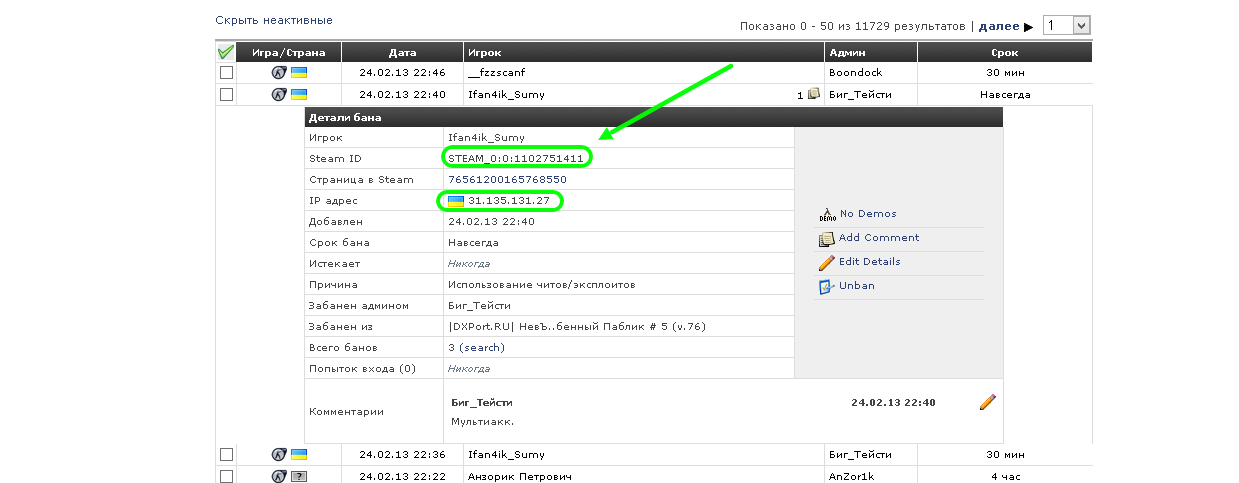Click the Add Comment link
Viewport: 1239px width, 483px height.
[x=879, y=238]
